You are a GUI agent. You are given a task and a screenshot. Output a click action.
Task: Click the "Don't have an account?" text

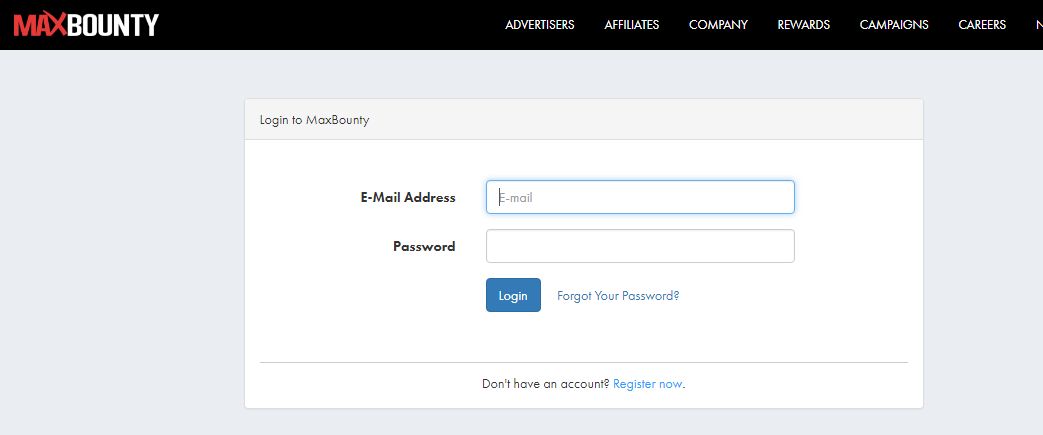pyautogui.click(x=545, y=384)
